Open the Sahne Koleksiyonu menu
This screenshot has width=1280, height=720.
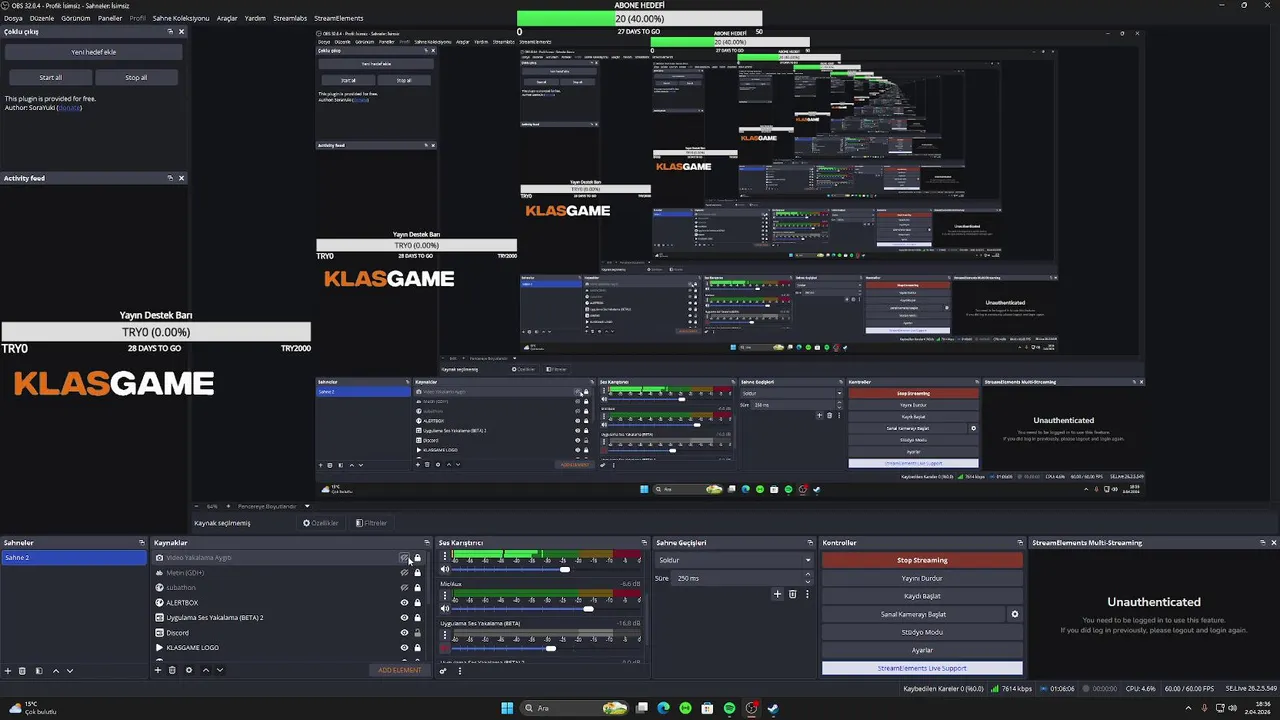(x=181, y=18)
